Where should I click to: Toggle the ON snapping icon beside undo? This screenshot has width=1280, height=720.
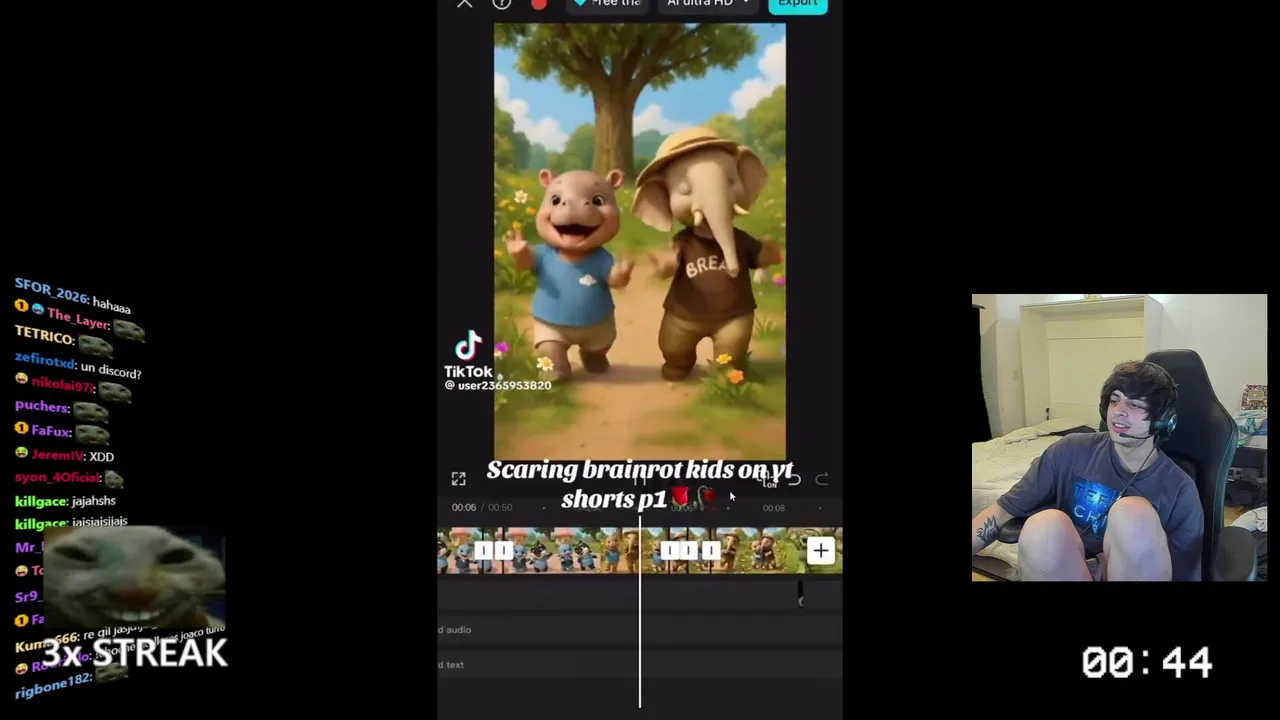768,479
